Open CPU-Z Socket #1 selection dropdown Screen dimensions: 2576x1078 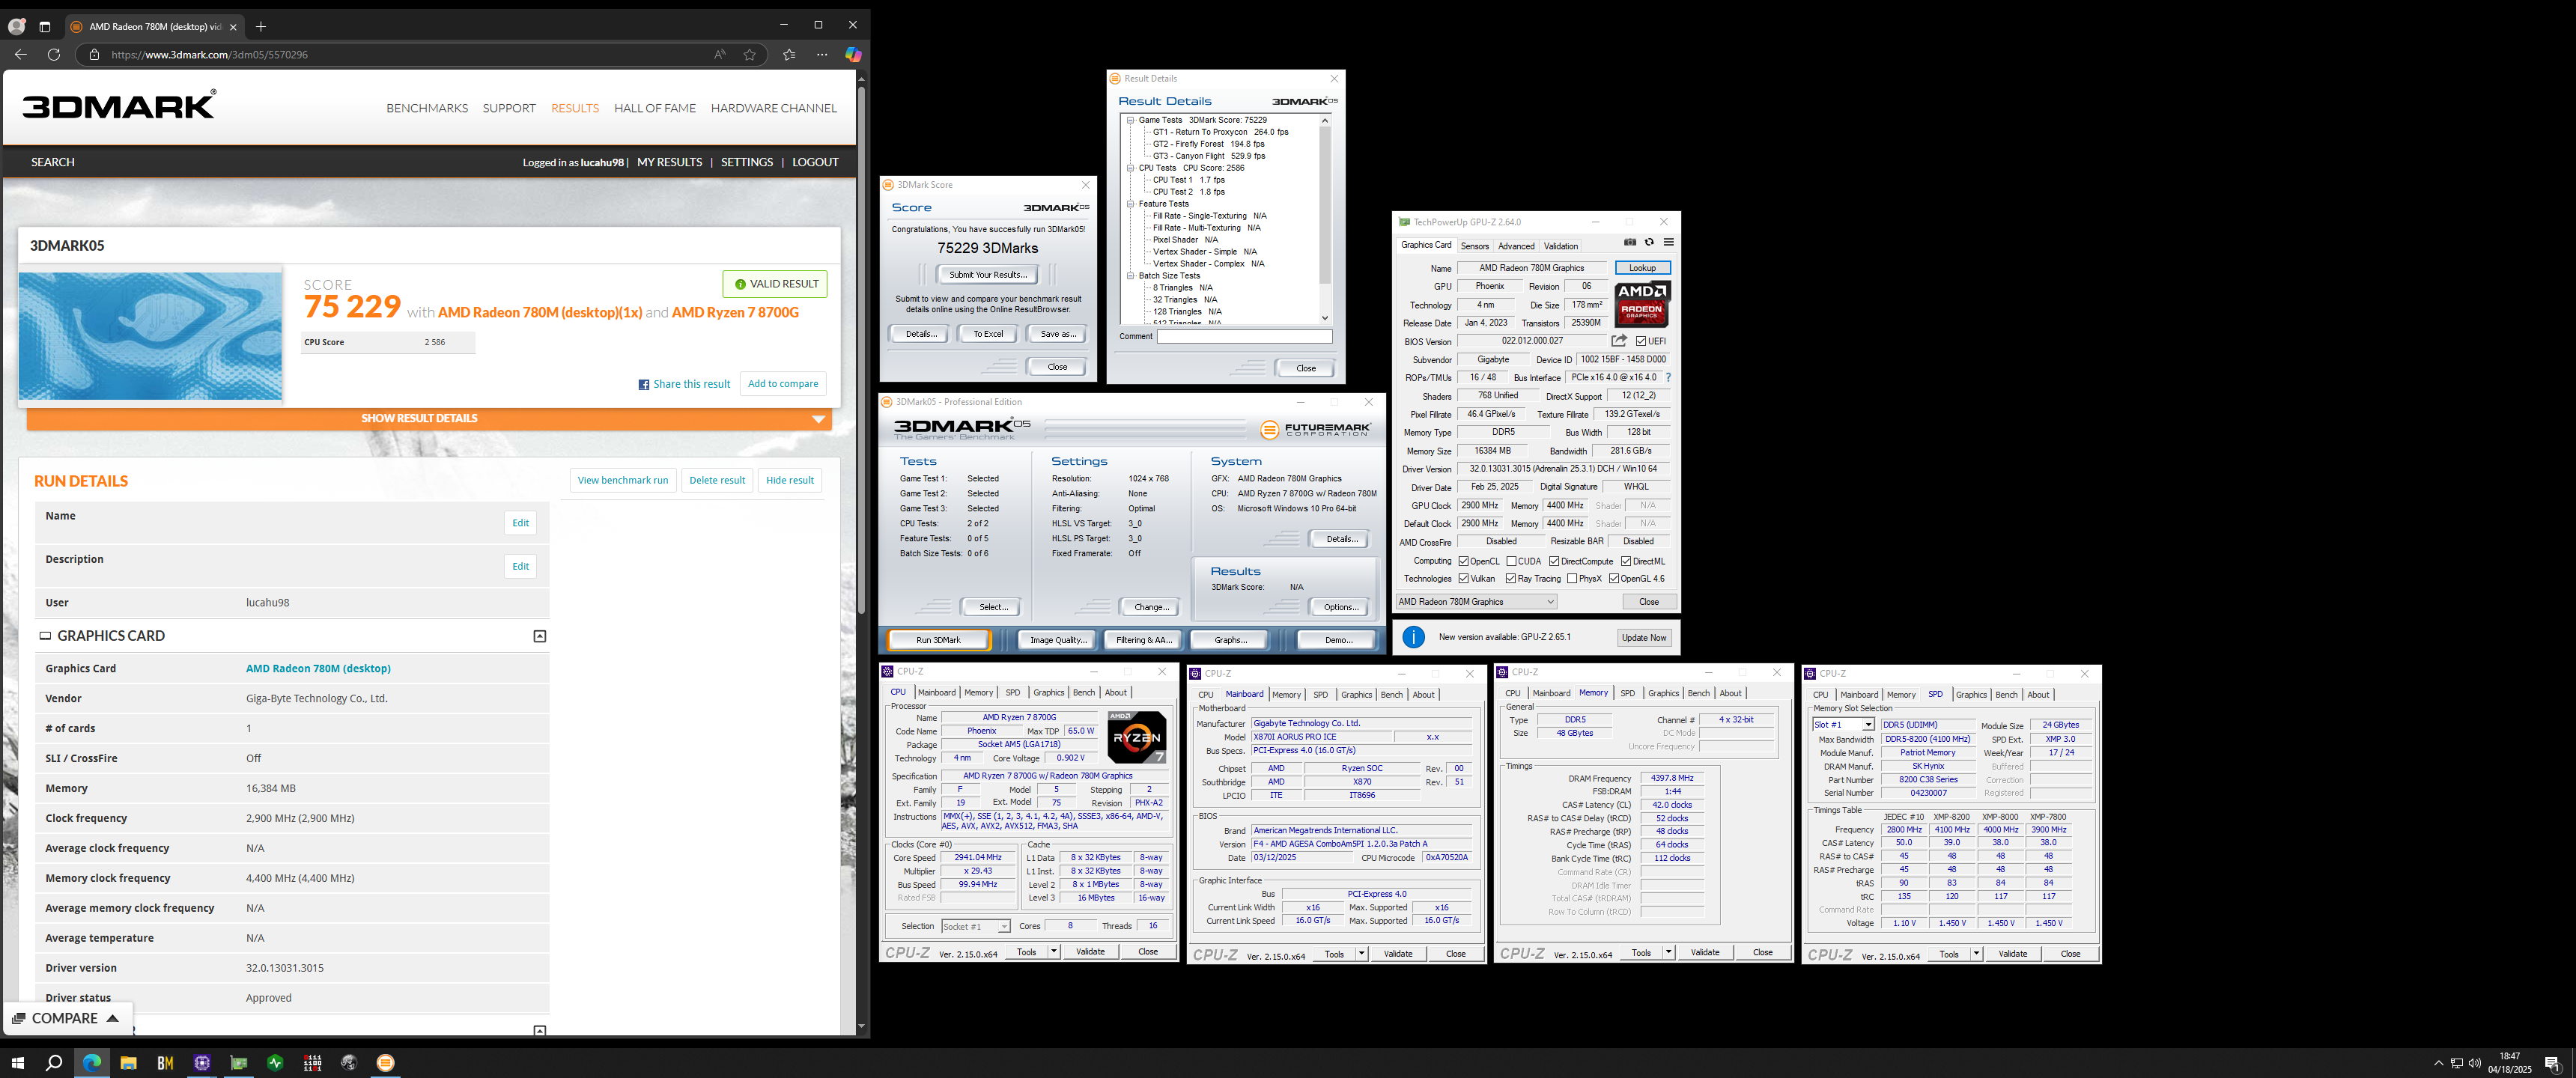pyautogui.click(x=975, y=927)
